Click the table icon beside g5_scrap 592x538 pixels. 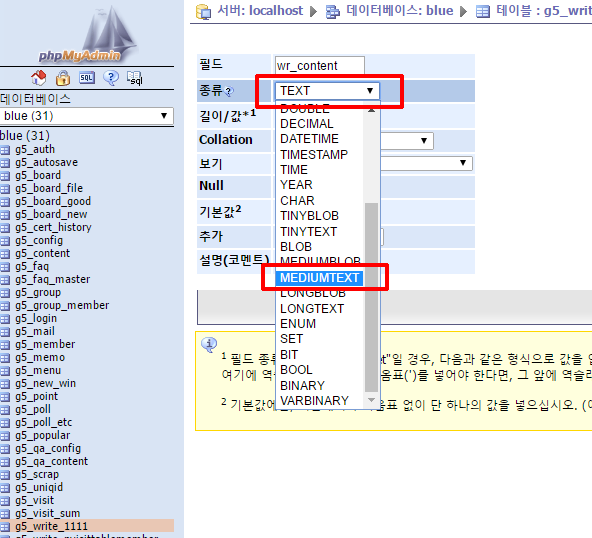click(x=5, y=475)
